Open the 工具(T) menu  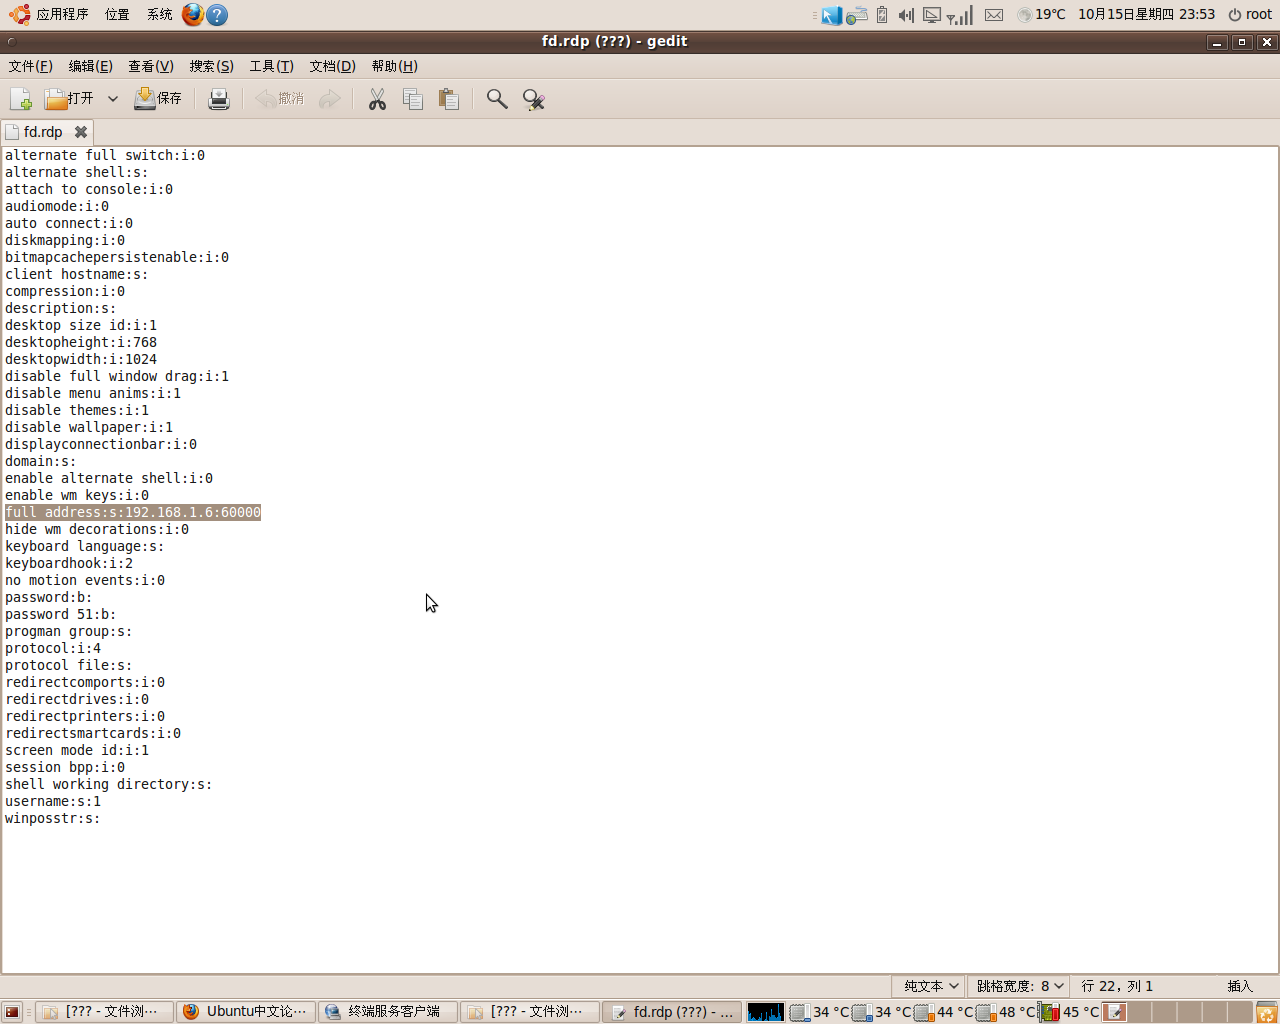point(272,66)
